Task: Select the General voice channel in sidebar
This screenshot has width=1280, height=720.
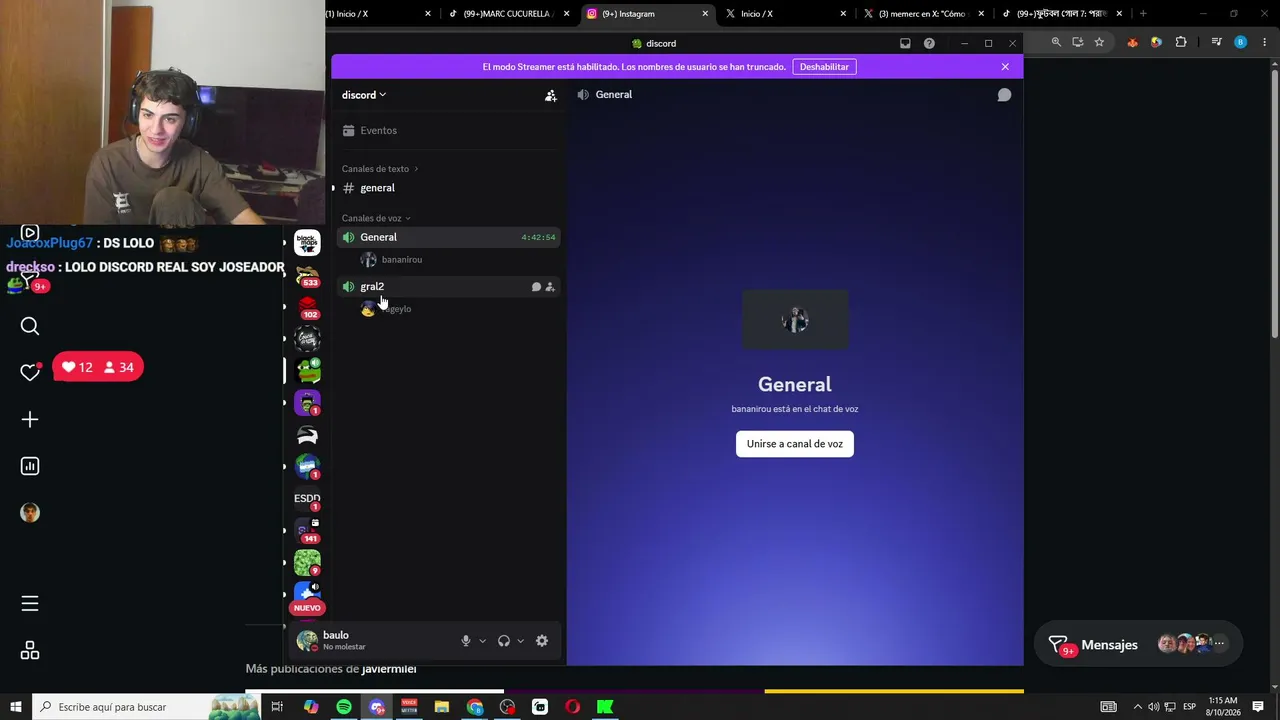Action: 447,237
